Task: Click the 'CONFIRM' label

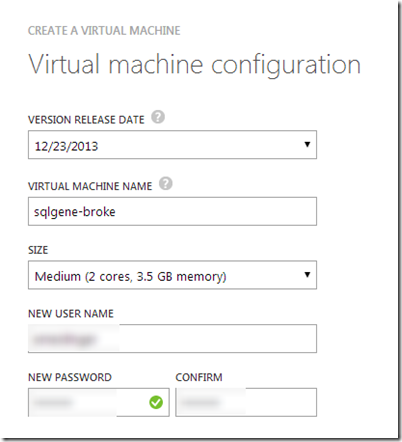Action: click(199, 377)
